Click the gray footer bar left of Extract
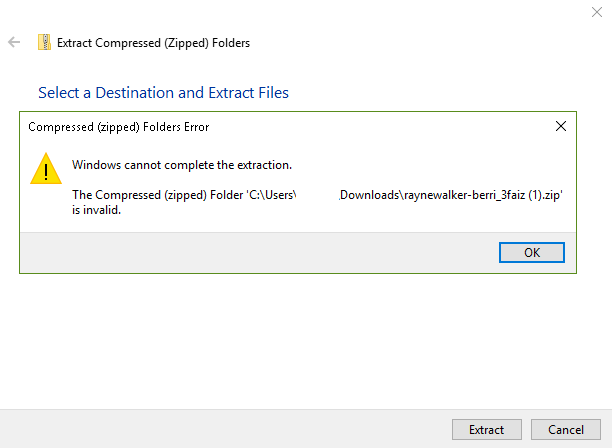 226,429
